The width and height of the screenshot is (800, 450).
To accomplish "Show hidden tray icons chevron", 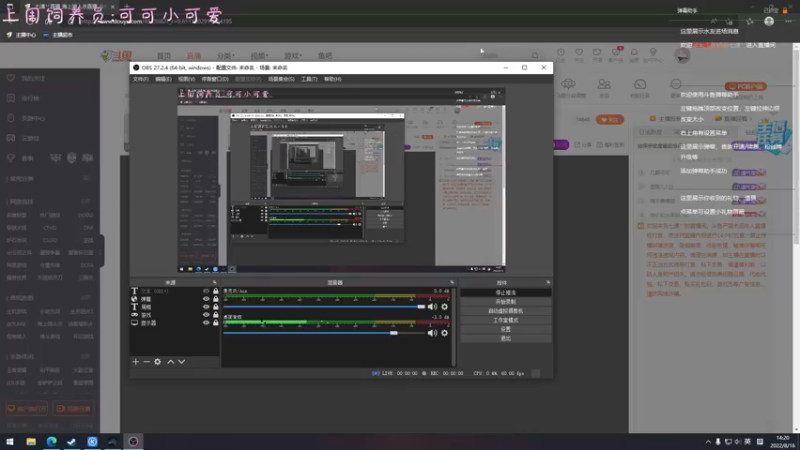I will [708, 442].
